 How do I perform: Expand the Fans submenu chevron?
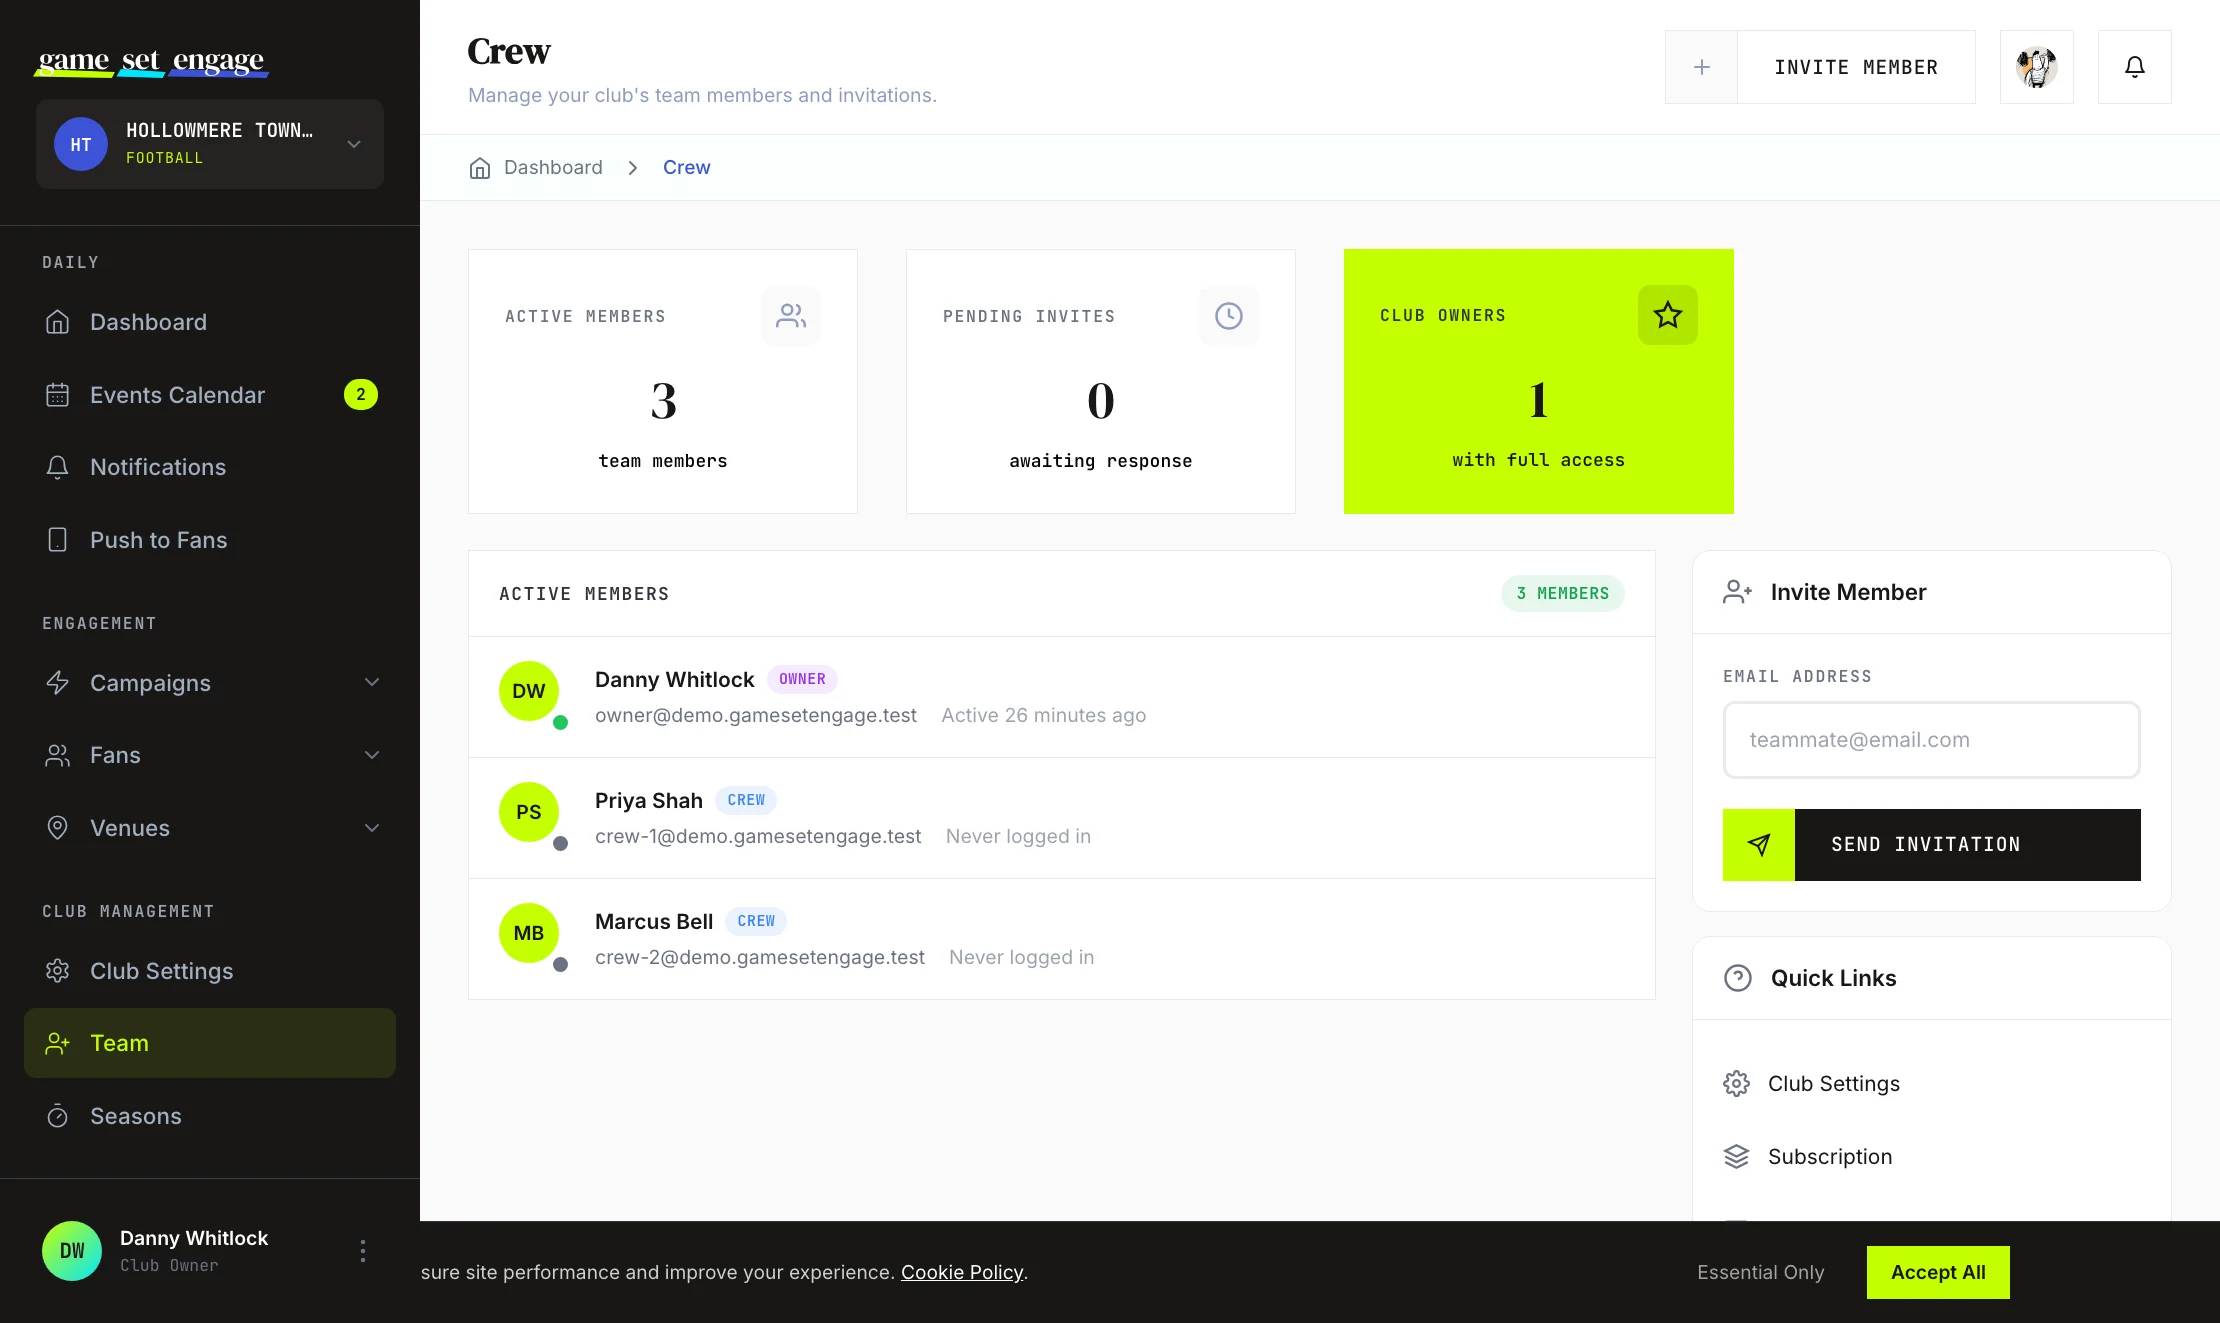tap(372, 755)
